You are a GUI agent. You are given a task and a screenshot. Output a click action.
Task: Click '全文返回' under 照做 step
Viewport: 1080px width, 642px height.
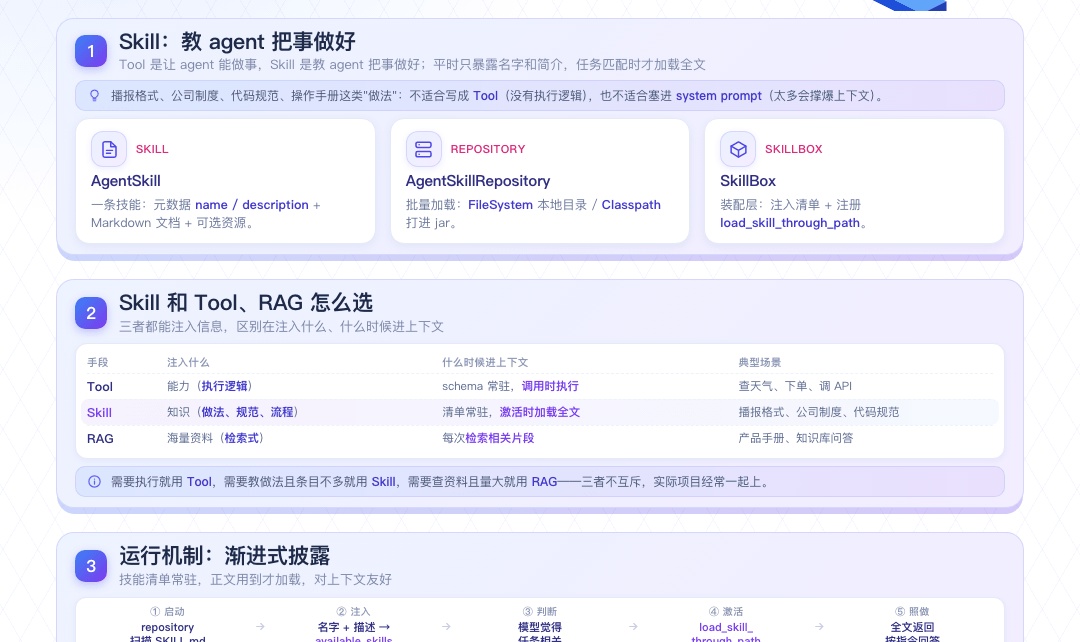point(912,628)
